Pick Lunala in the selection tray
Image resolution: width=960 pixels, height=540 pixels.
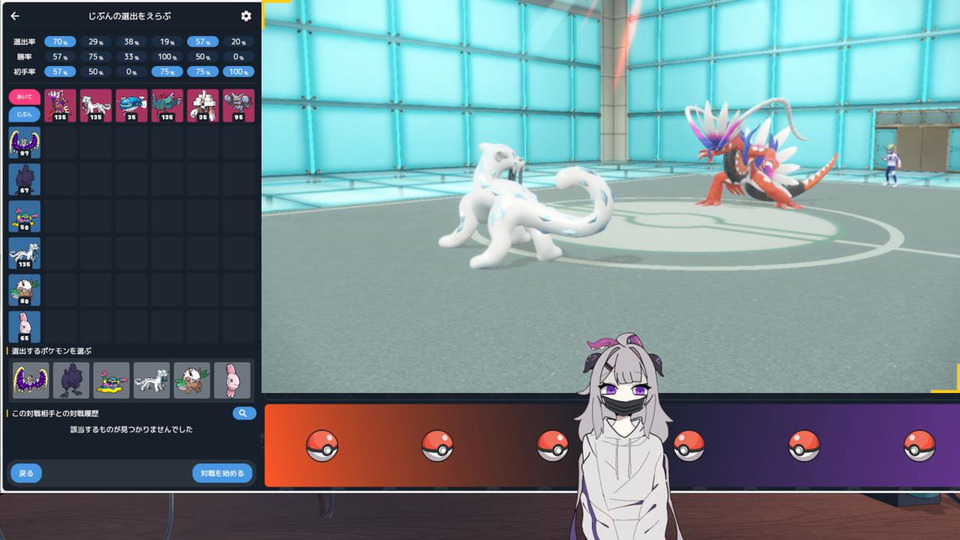(x=31, y=380)
